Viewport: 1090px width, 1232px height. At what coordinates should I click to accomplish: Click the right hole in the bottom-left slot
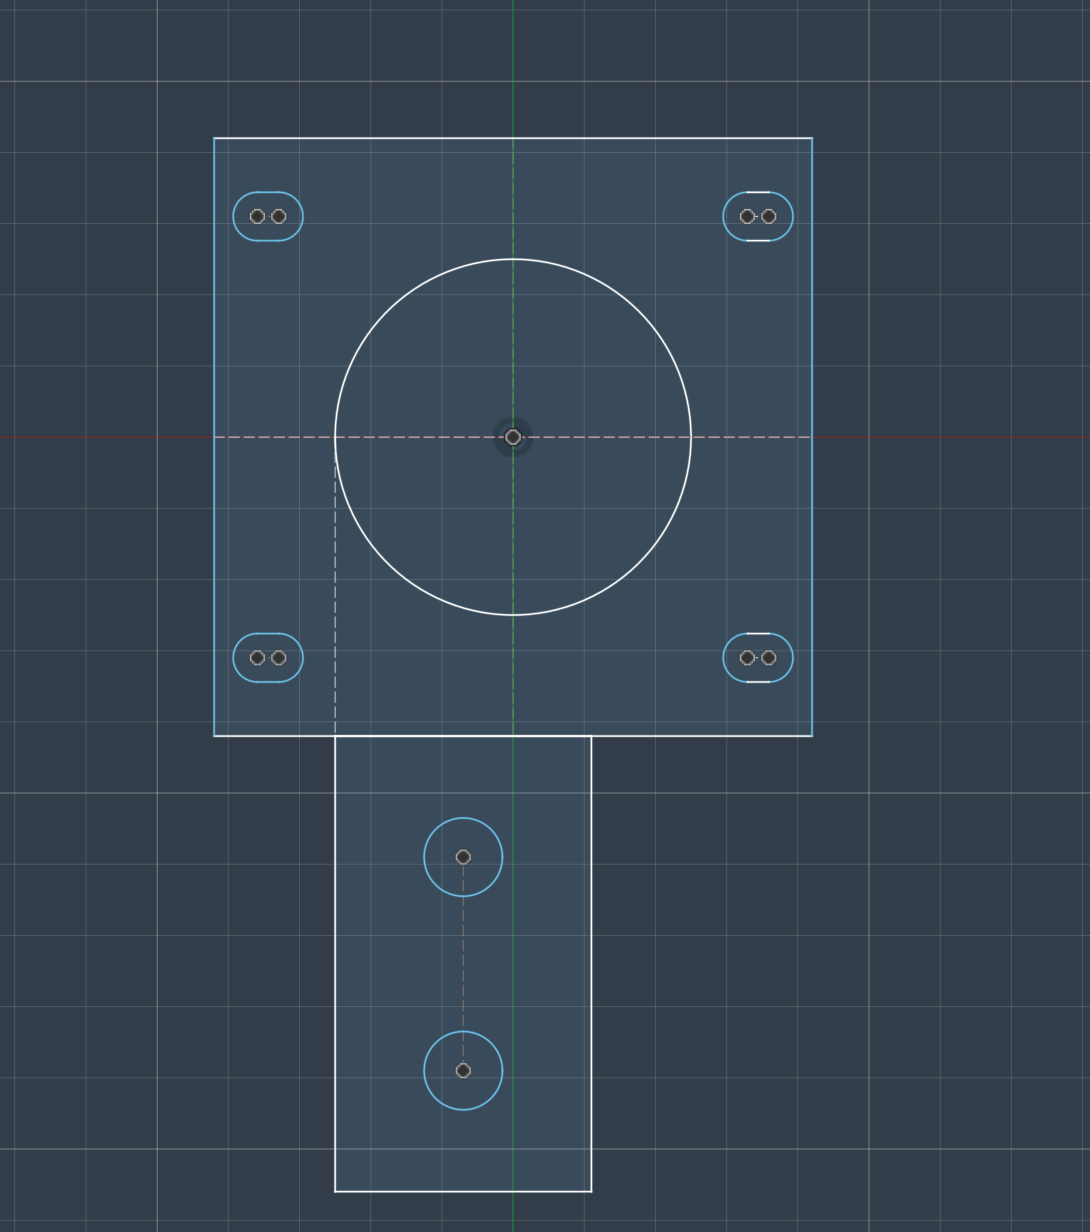(277, 657)
